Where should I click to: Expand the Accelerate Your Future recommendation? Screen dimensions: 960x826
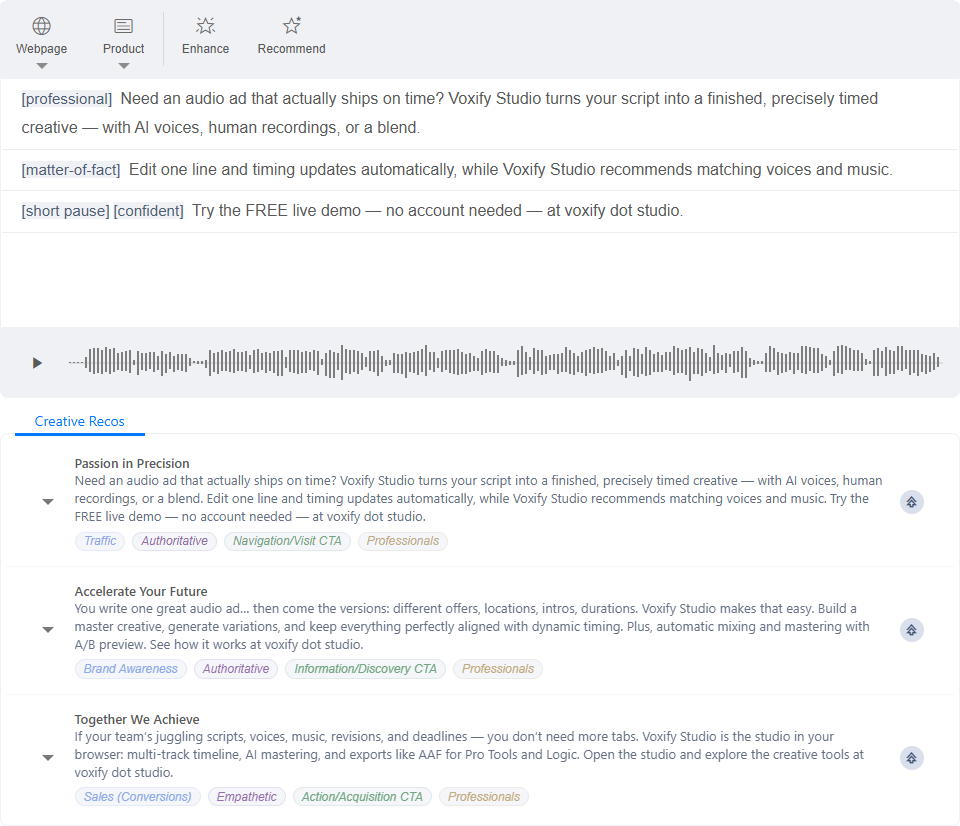[48, 630]
